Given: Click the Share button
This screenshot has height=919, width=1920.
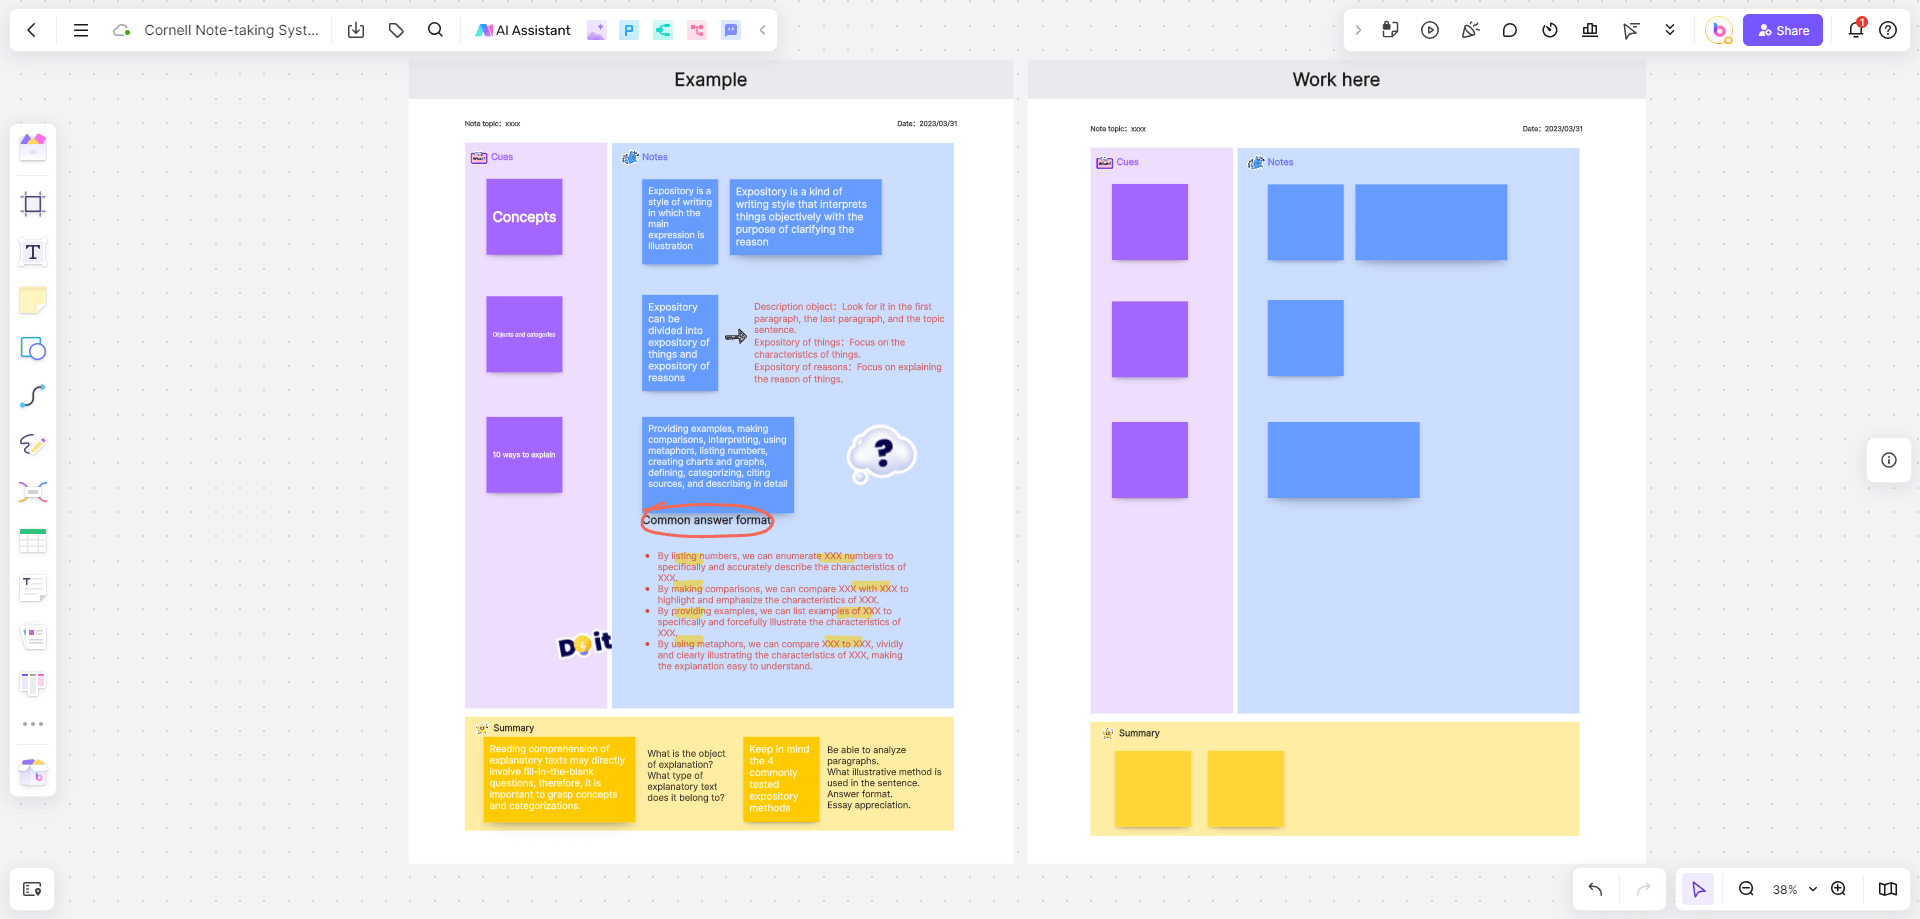Looking at the screenshot, I should click(1783, 30).
